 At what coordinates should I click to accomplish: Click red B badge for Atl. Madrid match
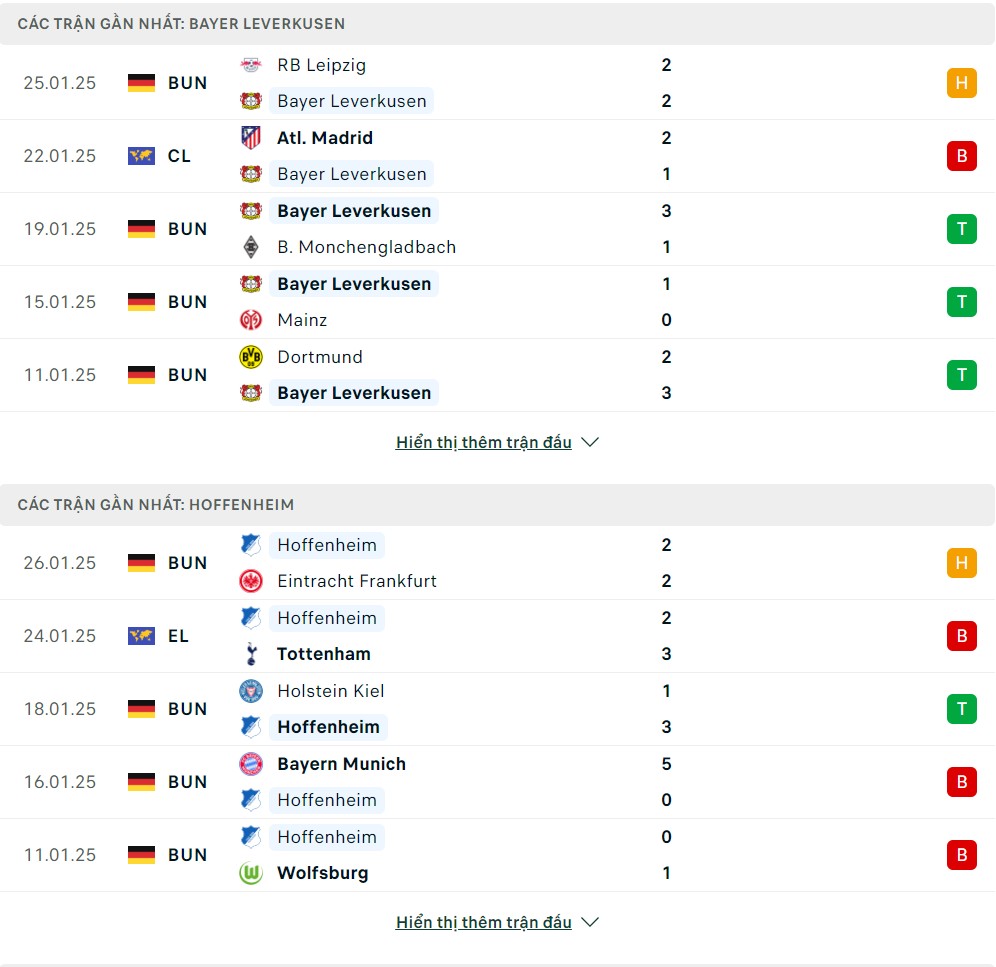point(962,156)
